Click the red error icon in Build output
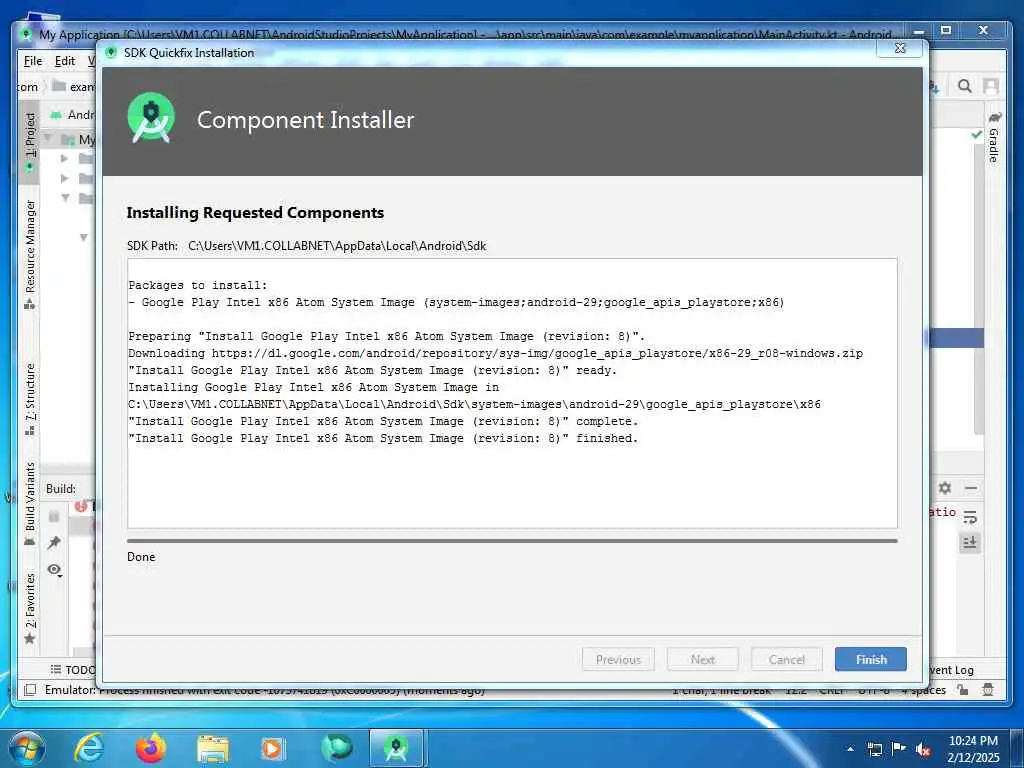The height and width of the screenshot is (768, 1024). [x=80, y=506]
